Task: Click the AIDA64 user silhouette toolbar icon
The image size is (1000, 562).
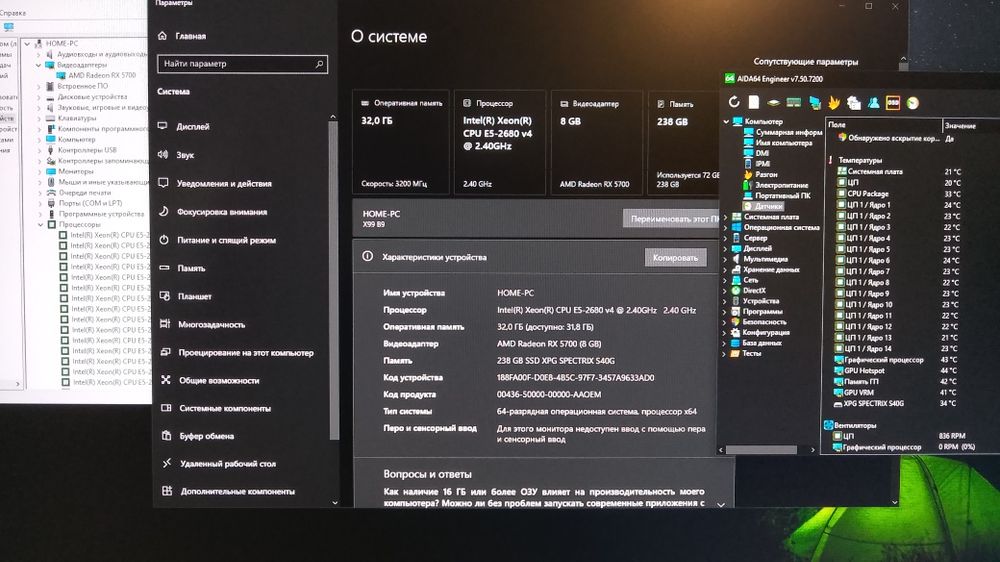Action: 873,103
